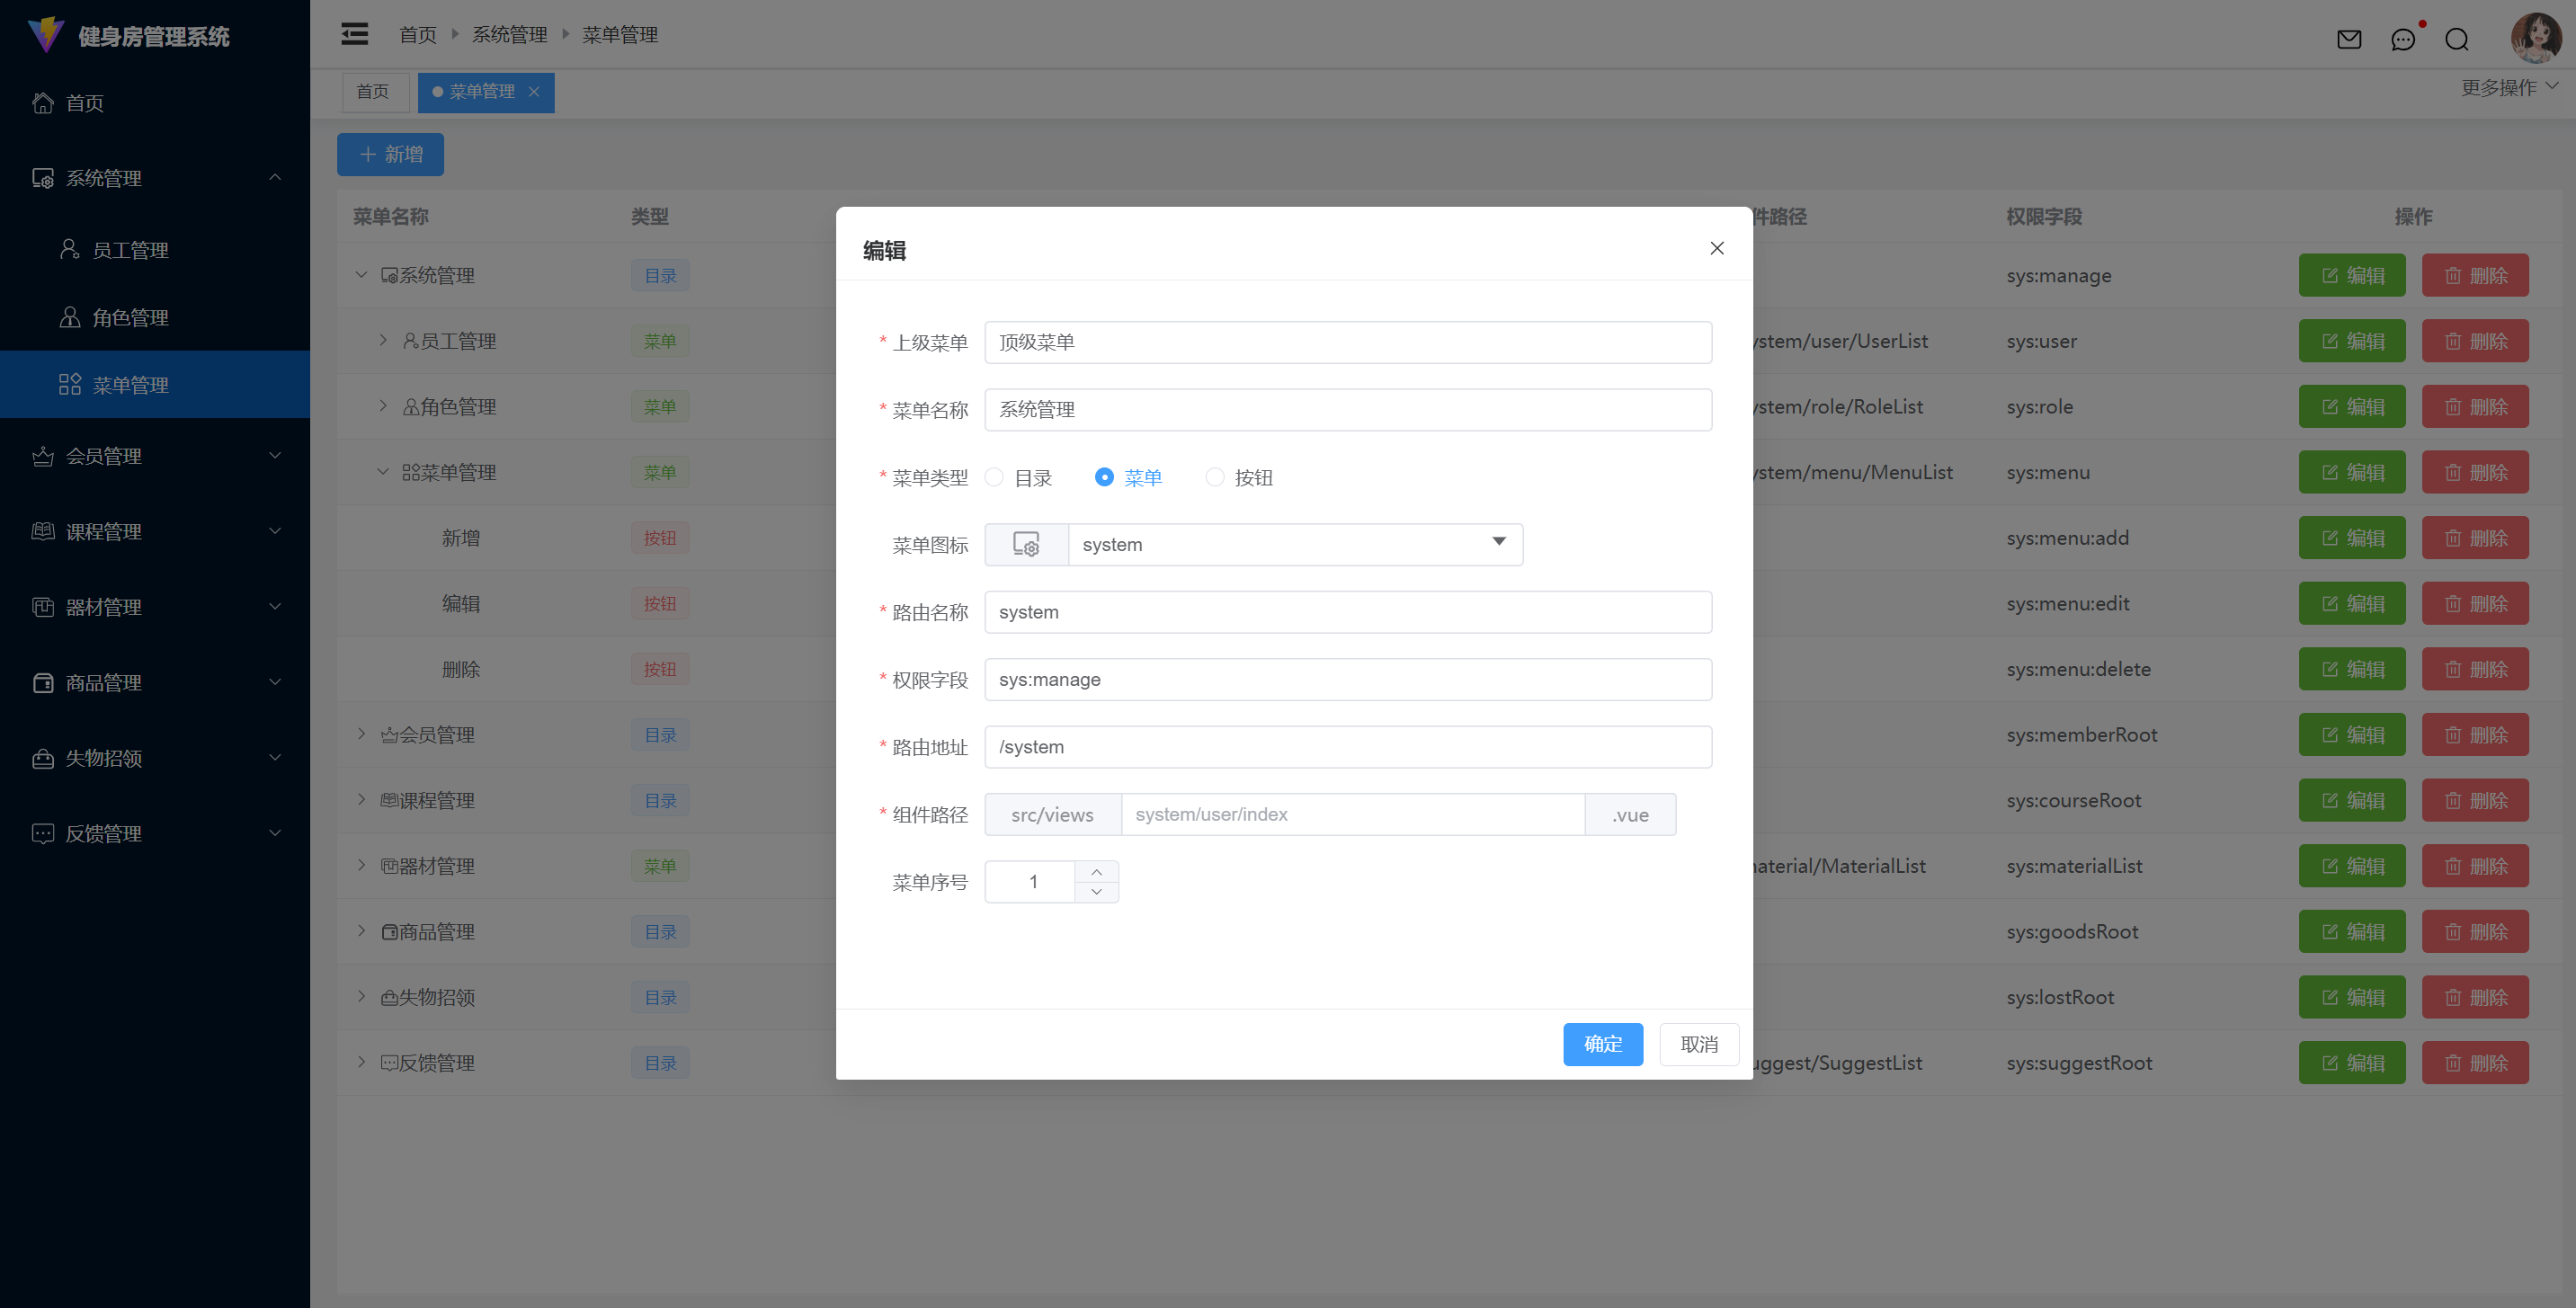Expand the 会员管理 sidebar section
This screenshot has height=1308, width=2576.
click(x=103, y=455)
